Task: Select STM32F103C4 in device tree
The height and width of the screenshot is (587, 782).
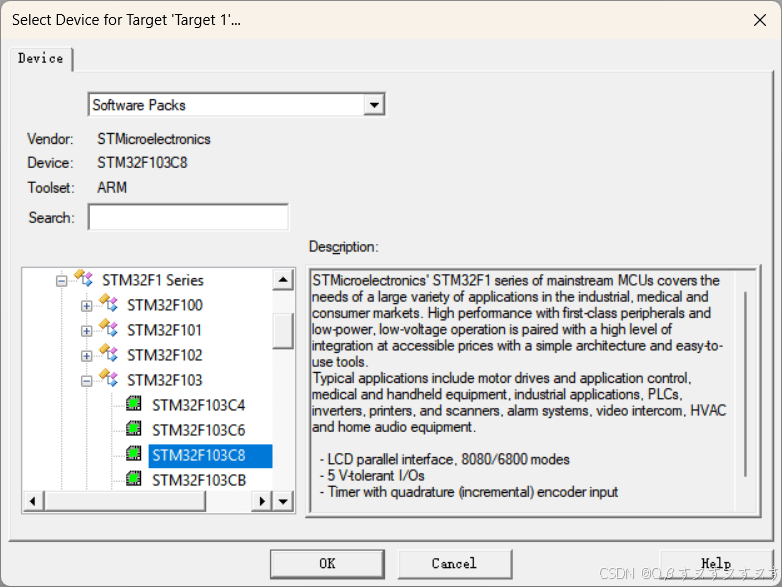Action: coord(198,405)
